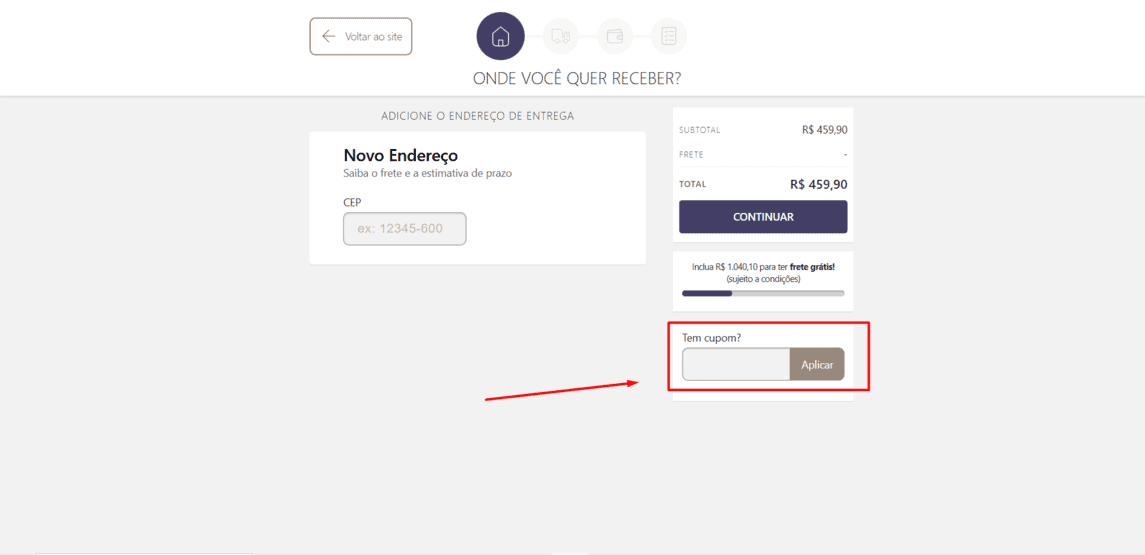Click the free shipping progress bar
Image resolution: width=1145 pixels, height=555 pixels.
click(763, 293)
